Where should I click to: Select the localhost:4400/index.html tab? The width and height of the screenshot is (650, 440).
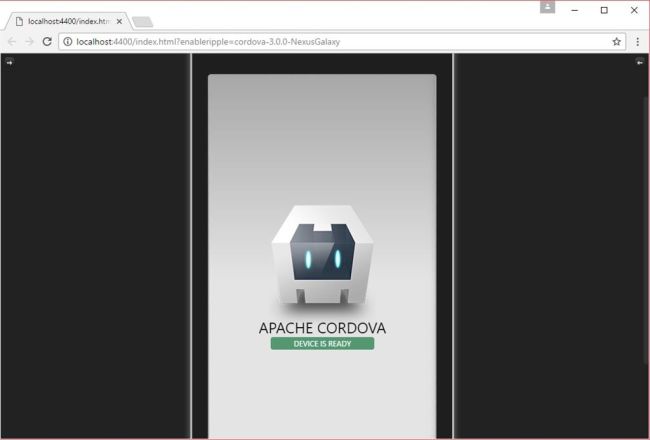coord(68,21)
